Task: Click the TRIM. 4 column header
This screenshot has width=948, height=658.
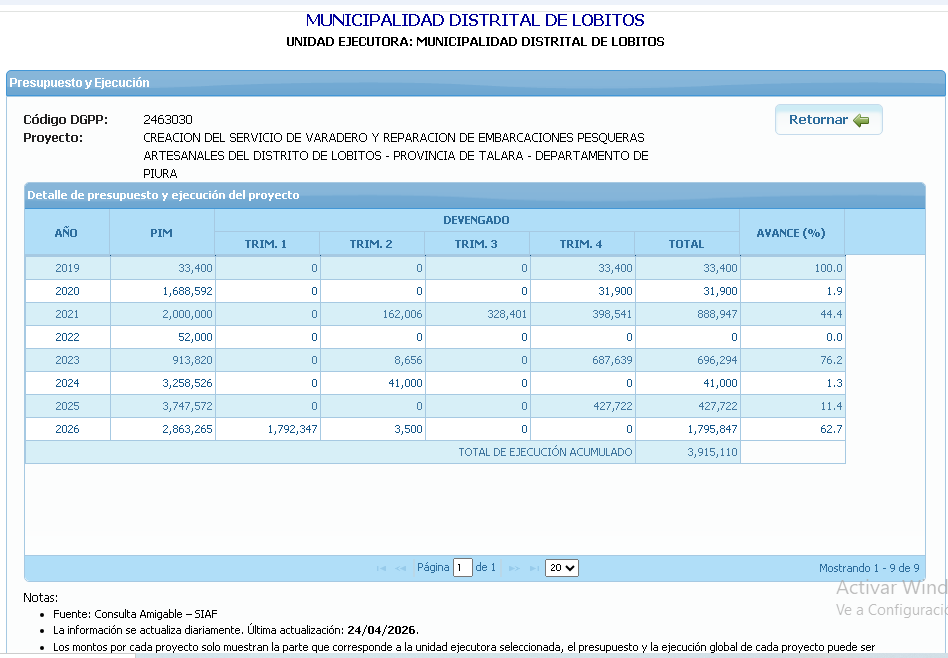Action: 581,244
